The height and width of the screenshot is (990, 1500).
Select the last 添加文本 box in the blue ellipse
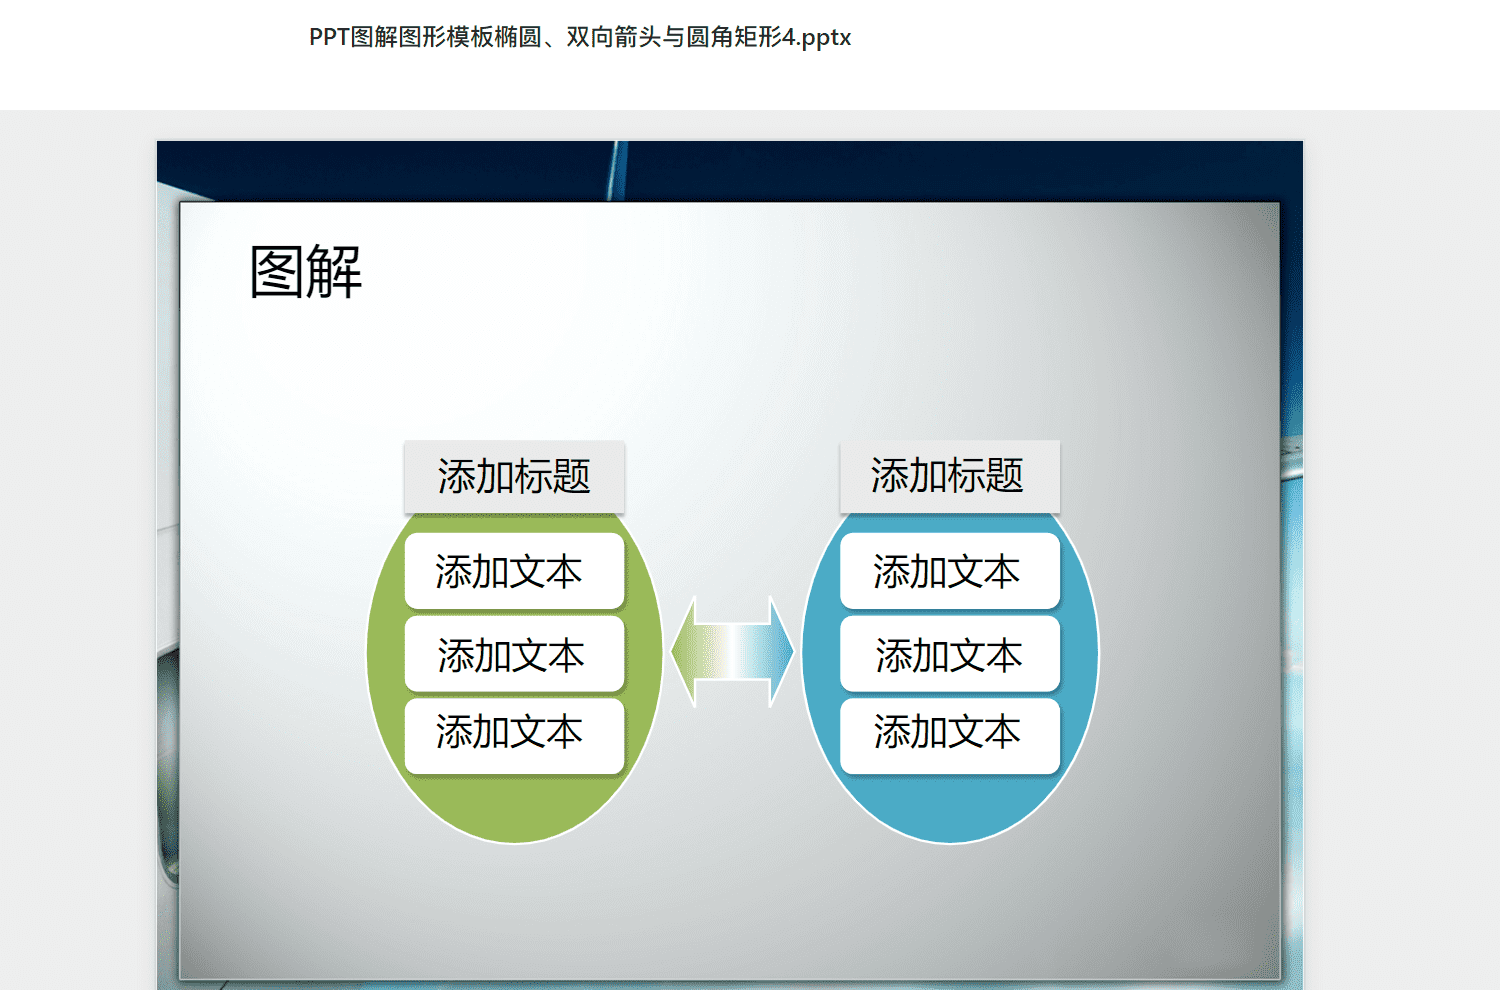coord(949,736)
